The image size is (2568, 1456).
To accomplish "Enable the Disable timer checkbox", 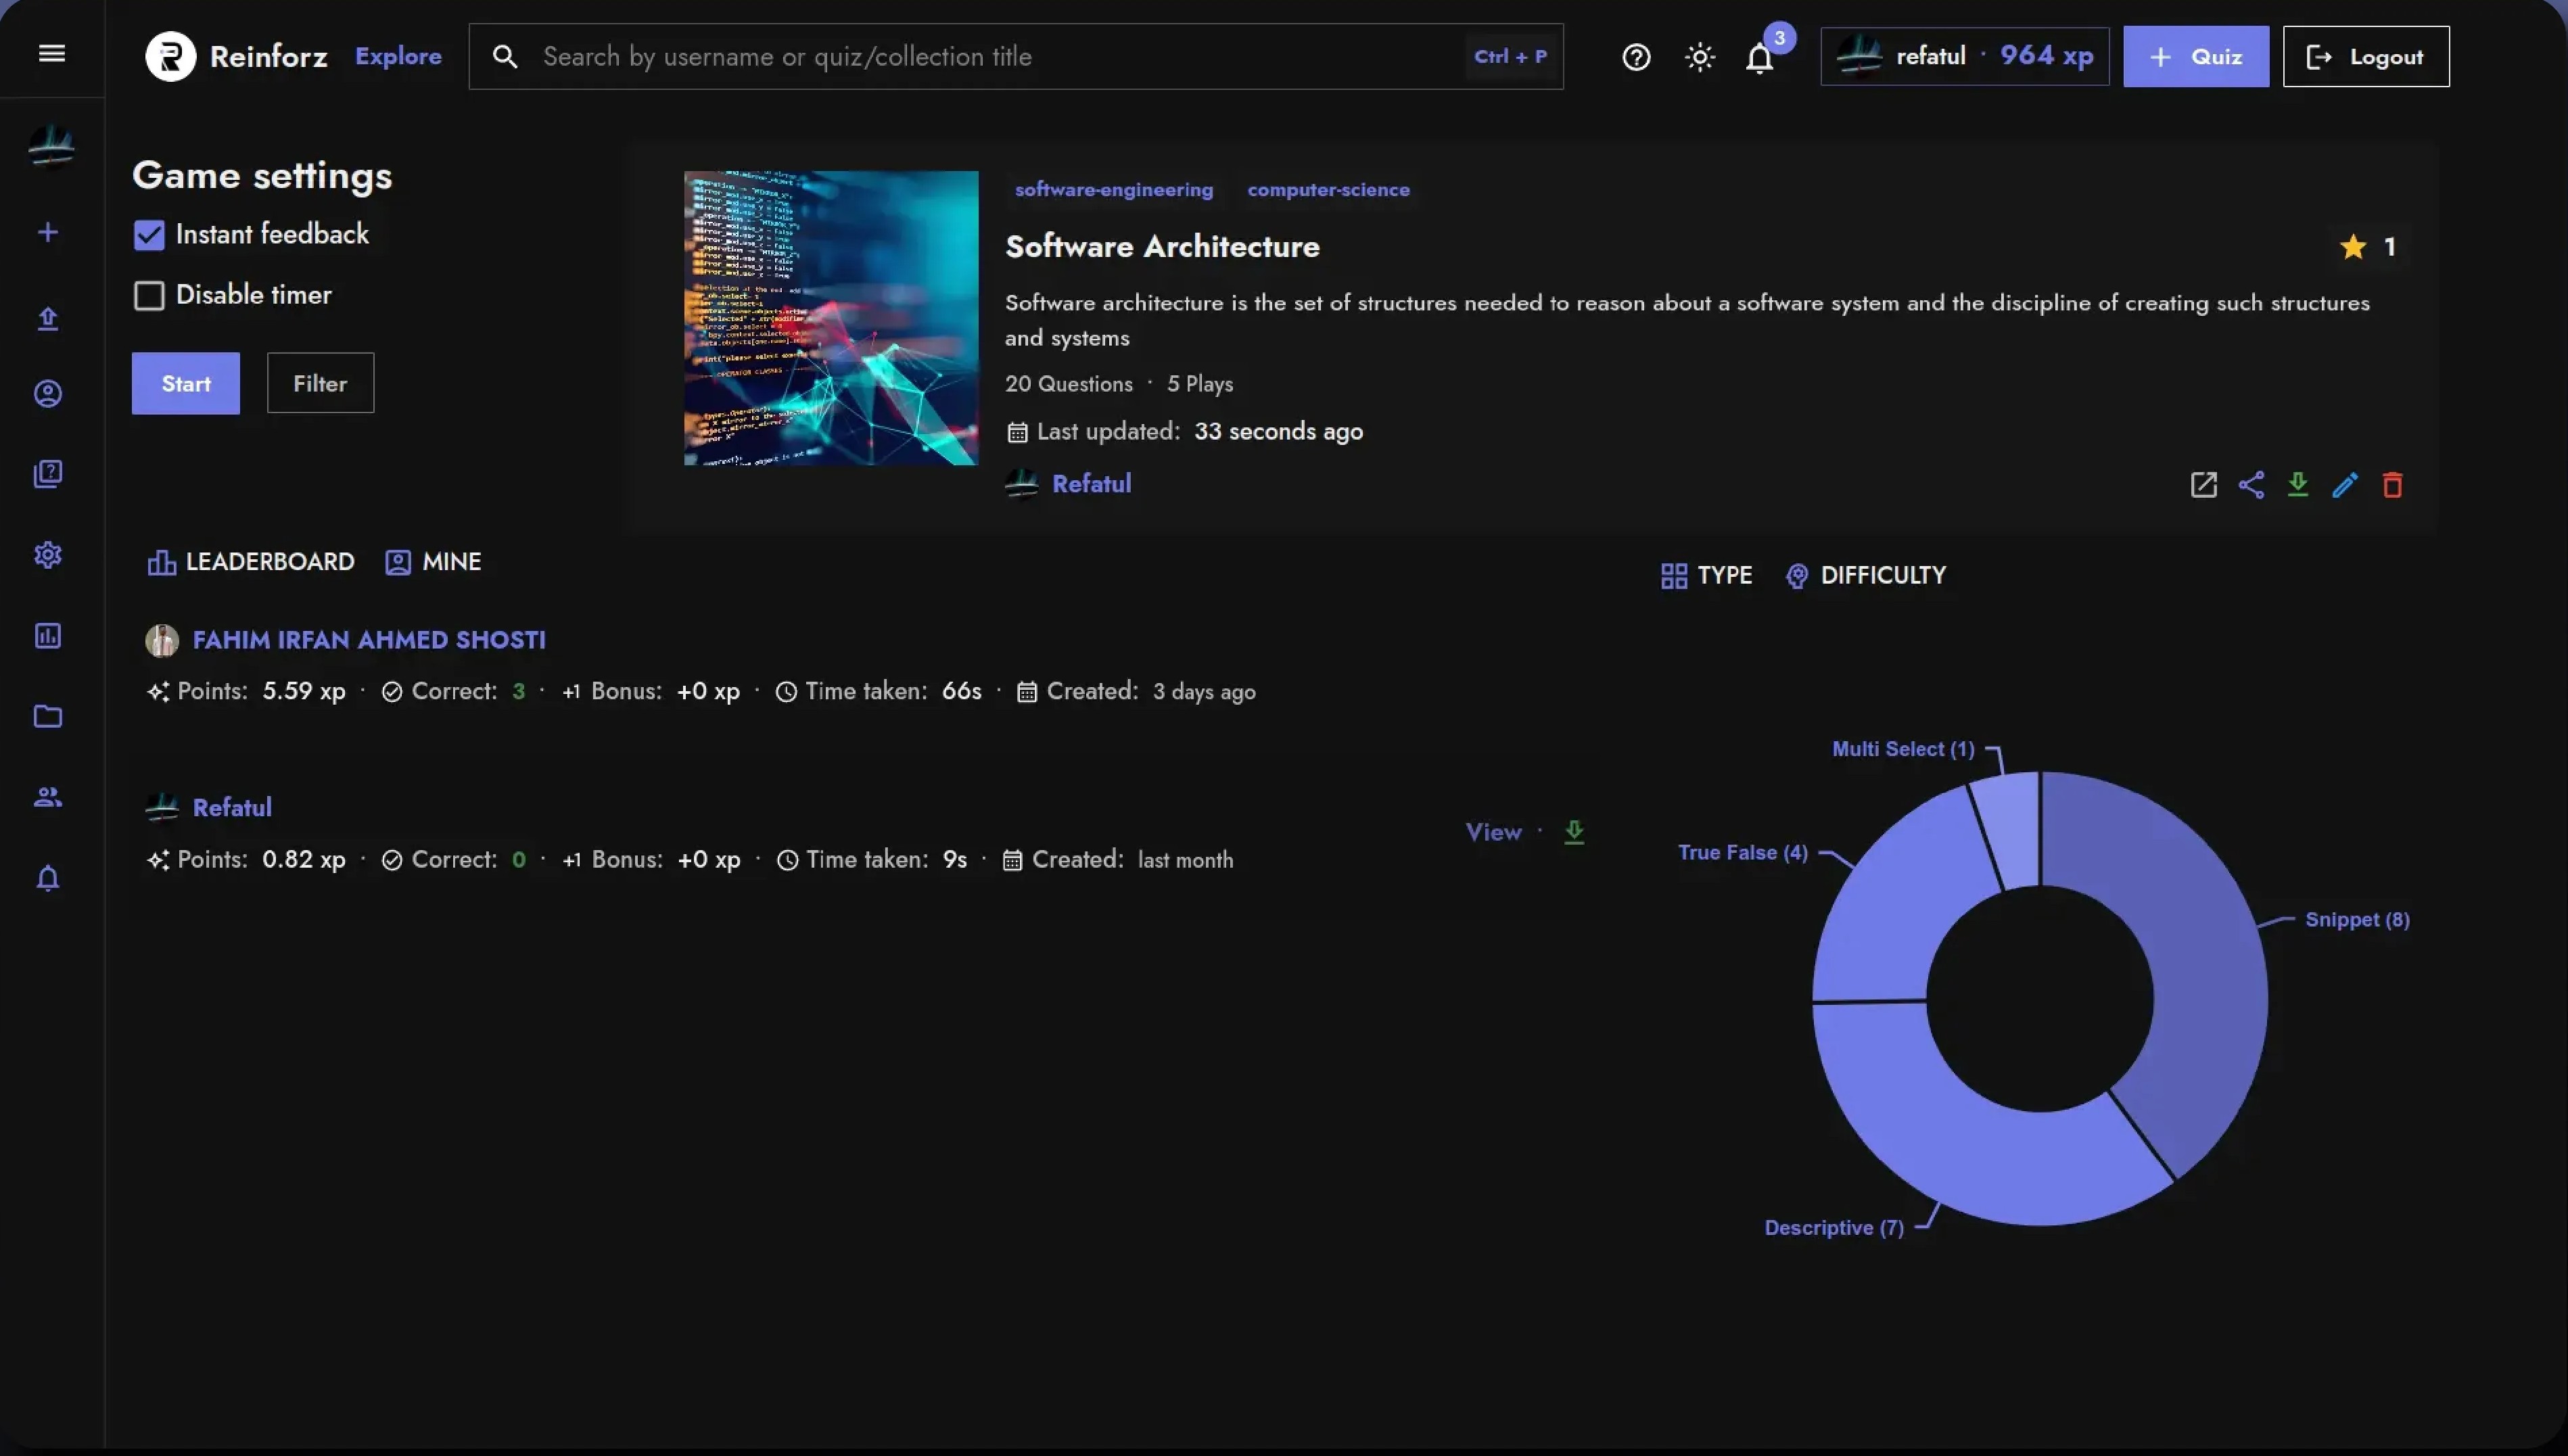I will [149, 294].
